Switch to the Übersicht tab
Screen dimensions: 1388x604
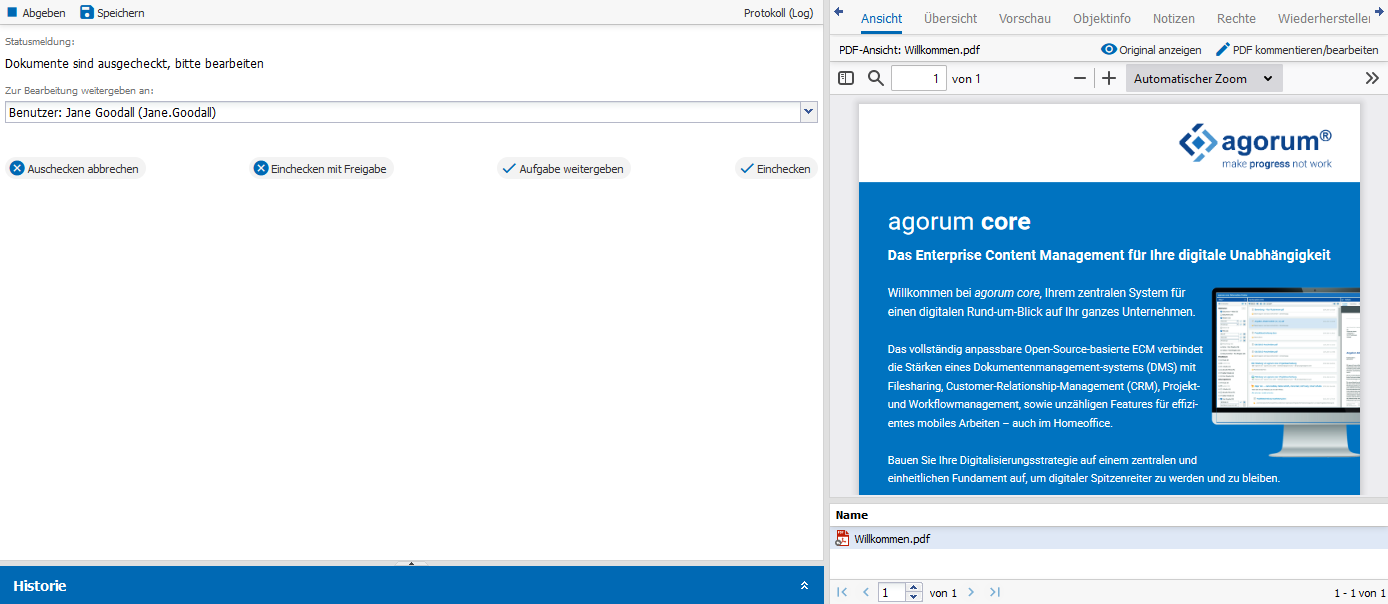point(950,19)
